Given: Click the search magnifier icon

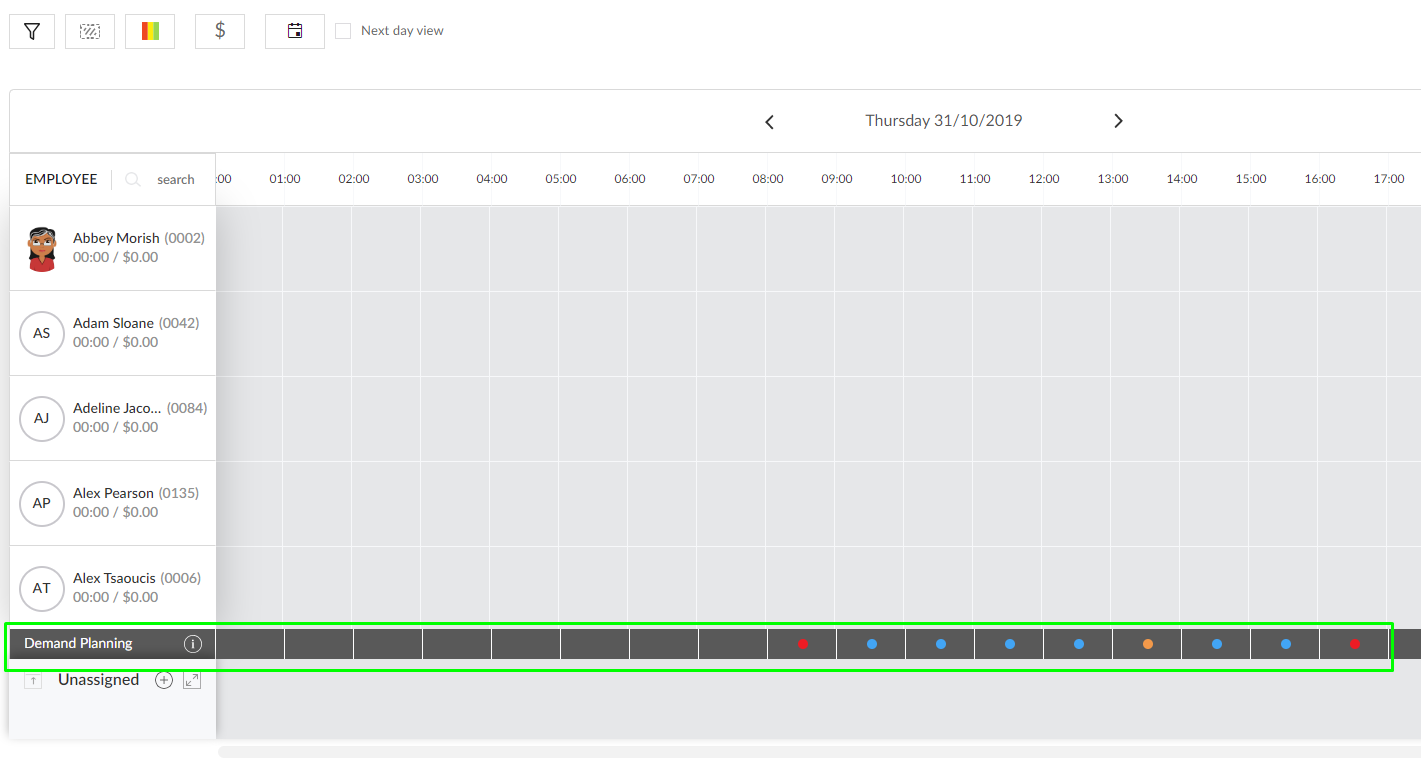Looking at the screenshot, I should (133, 179).
